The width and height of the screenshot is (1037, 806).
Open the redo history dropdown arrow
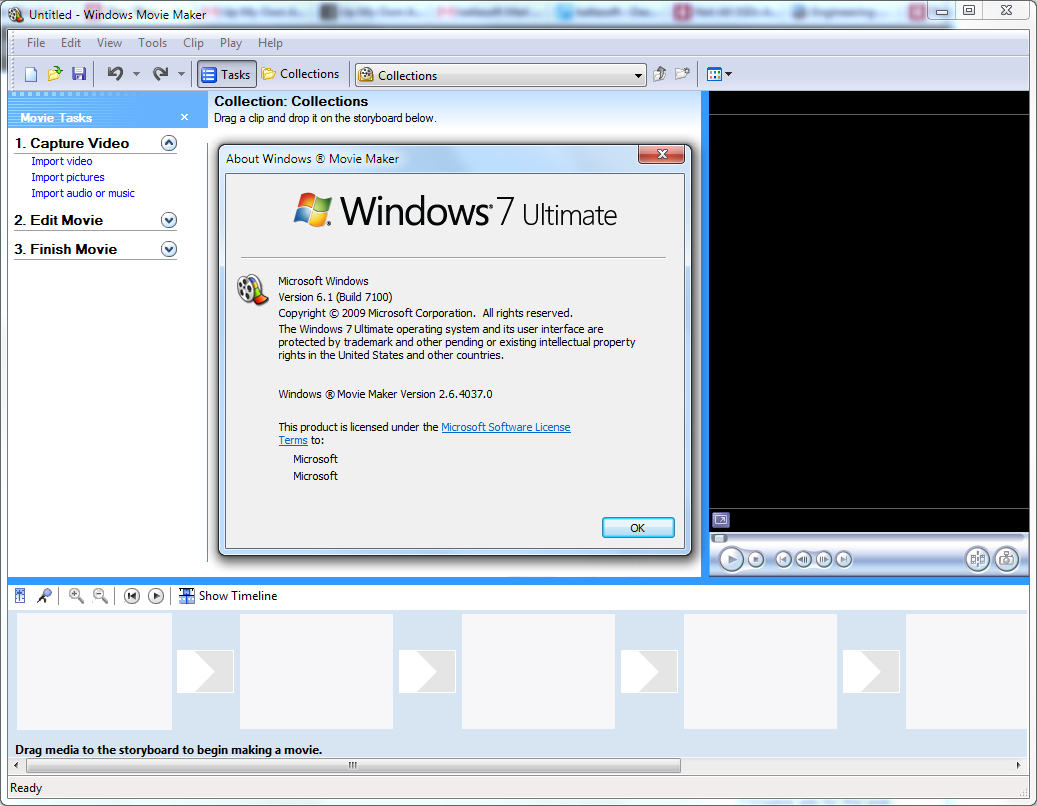(181, 74)
